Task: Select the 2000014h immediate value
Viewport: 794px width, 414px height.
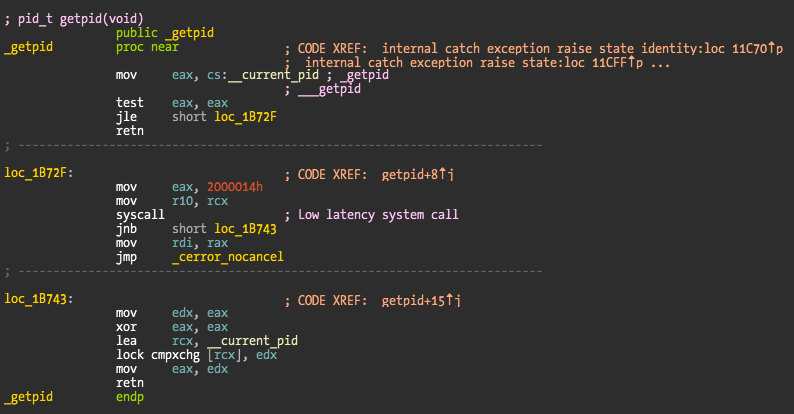Action: pyautogui.click(x=234, y=187)
